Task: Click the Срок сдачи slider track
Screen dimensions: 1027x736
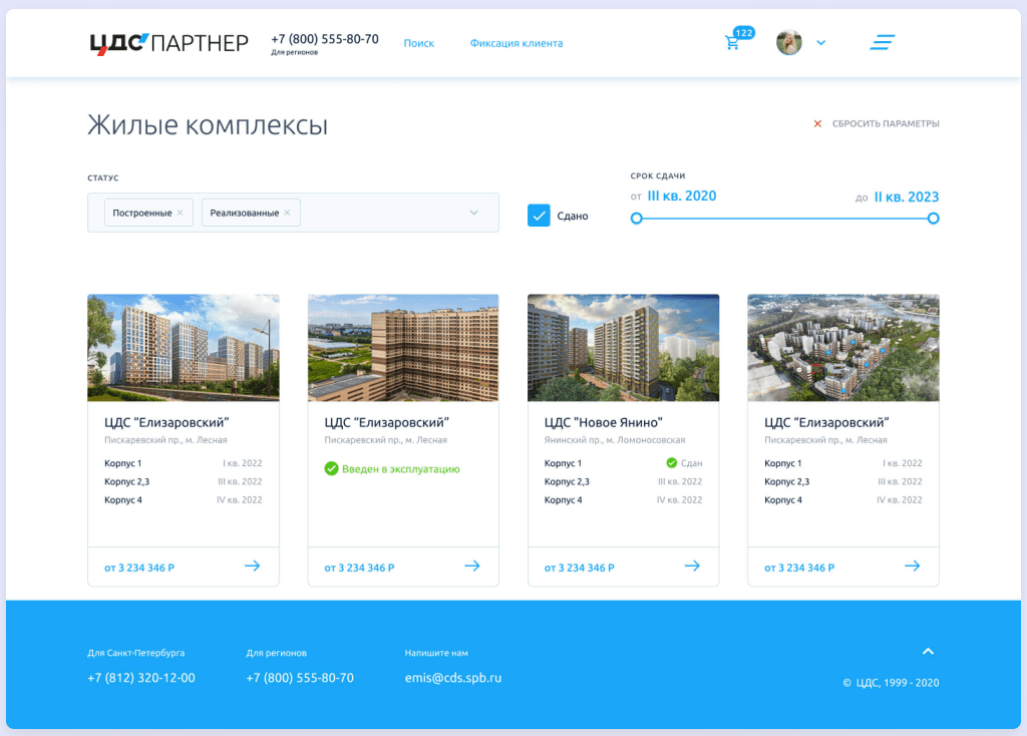Action: coord(785,218)
